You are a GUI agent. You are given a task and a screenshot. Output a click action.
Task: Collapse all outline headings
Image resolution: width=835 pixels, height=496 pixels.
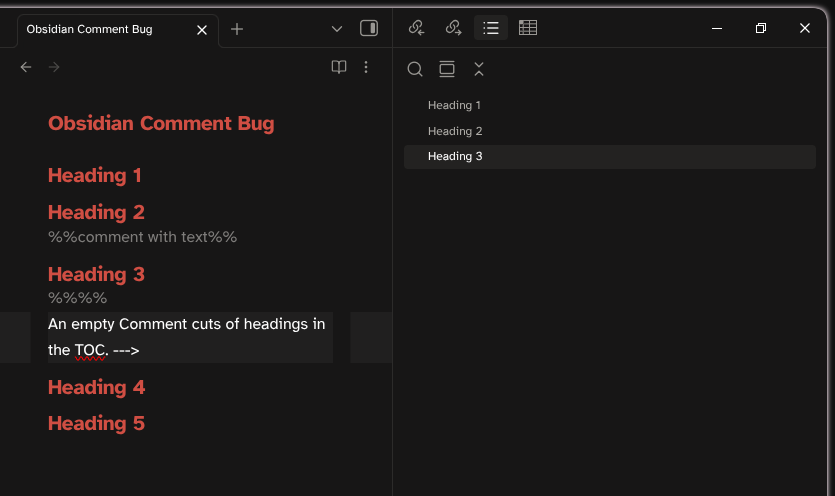click(479, 69)
